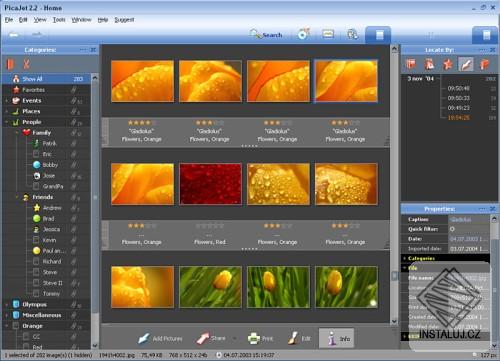Expand the Categories section in Properties
The height and width of the screenshot is (361, 500).
click(404, 258)
